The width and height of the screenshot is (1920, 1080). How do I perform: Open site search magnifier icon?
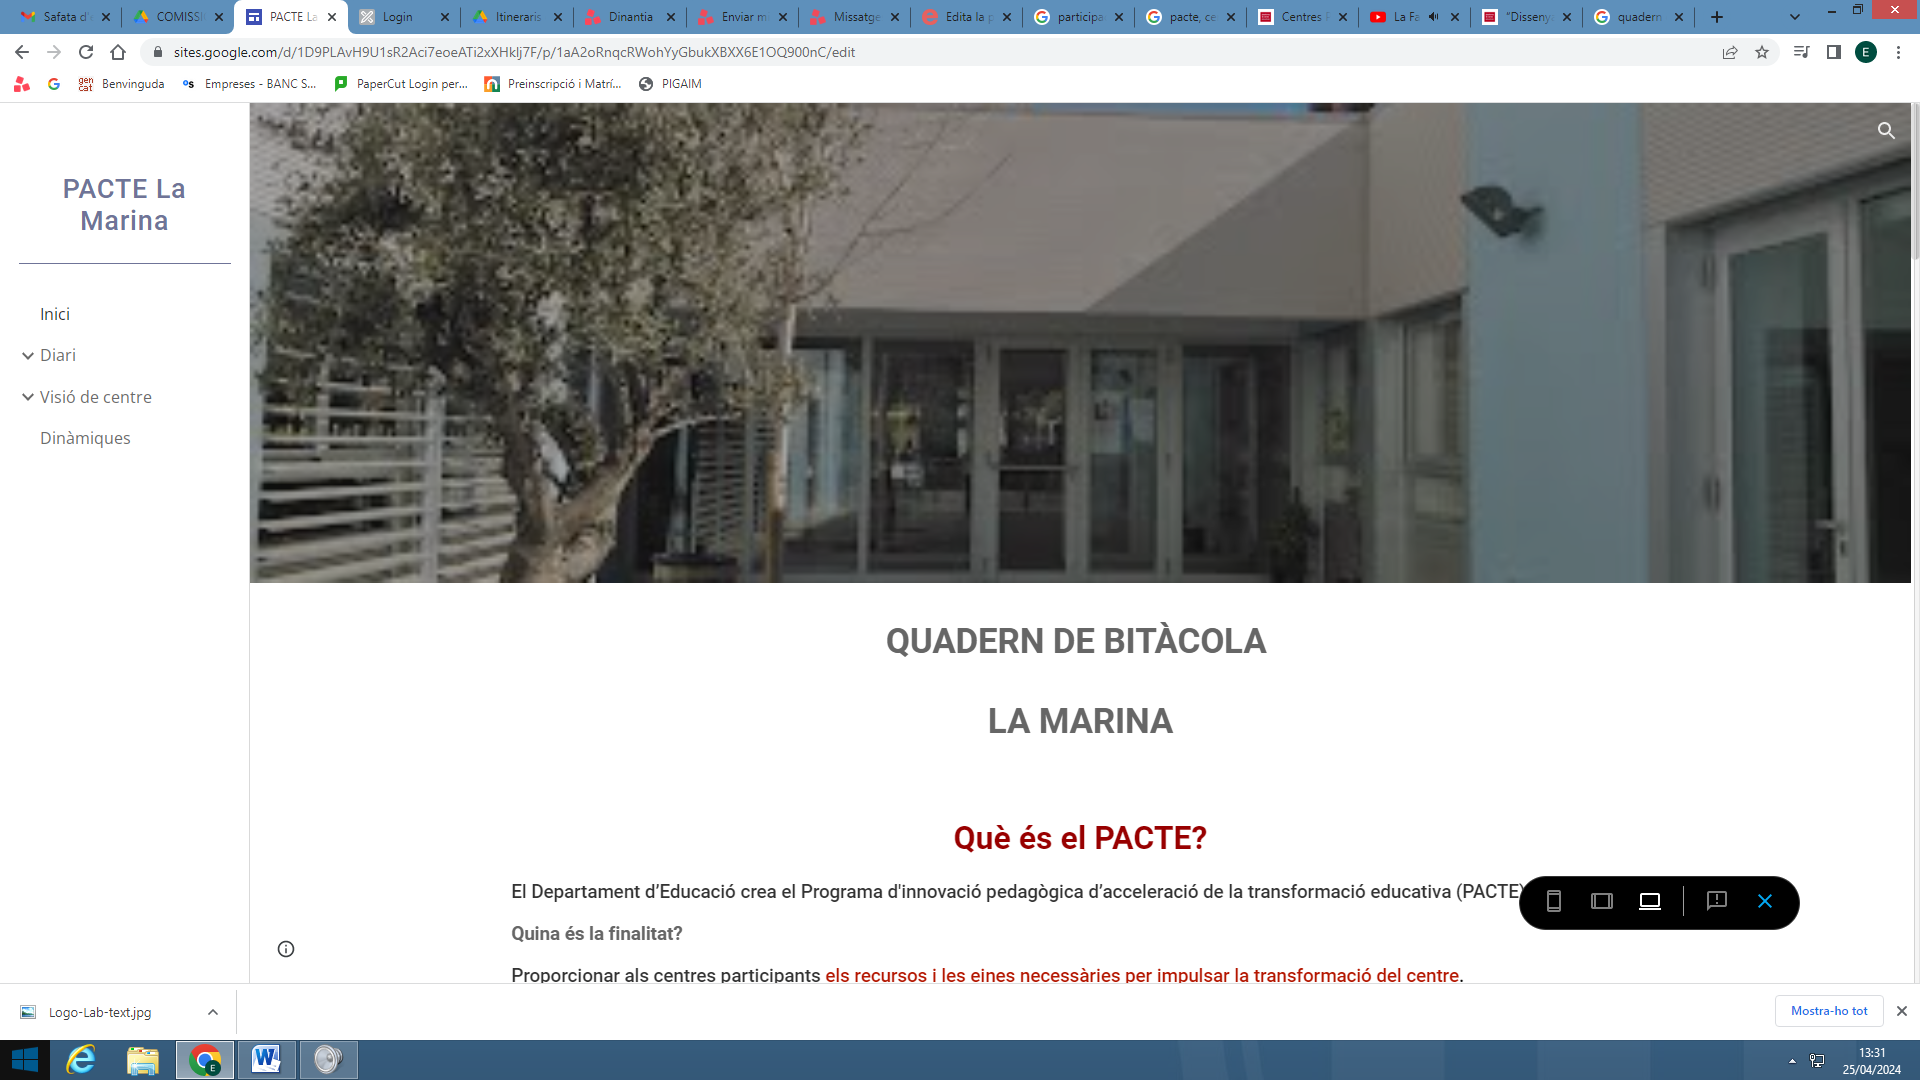click(1885, 131)
